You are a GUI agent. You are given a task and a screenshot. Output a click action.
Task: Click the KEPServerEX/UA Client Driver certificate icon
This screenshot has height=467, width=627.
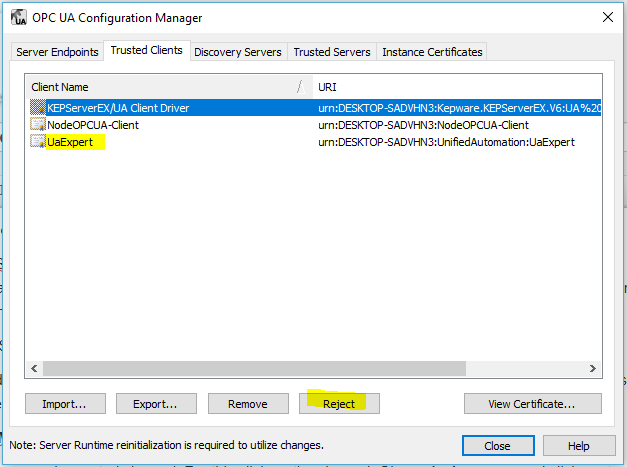click(38, 108)
